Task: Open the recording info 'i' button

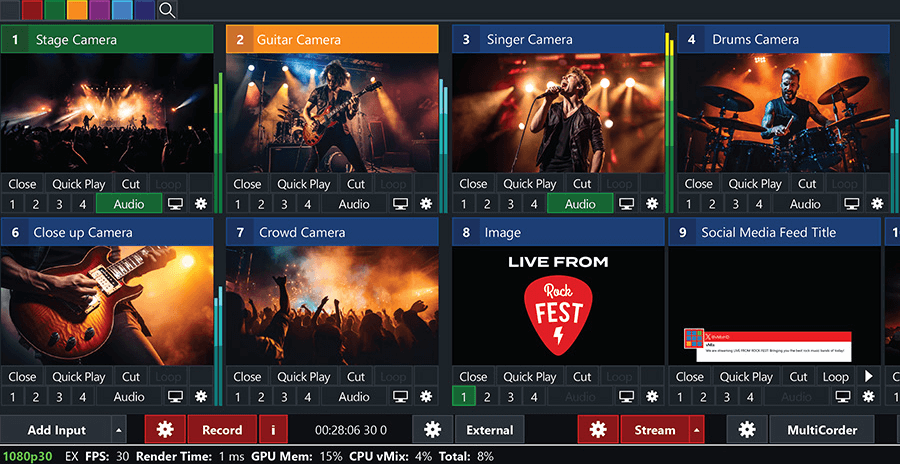Action: pos(273,430)
